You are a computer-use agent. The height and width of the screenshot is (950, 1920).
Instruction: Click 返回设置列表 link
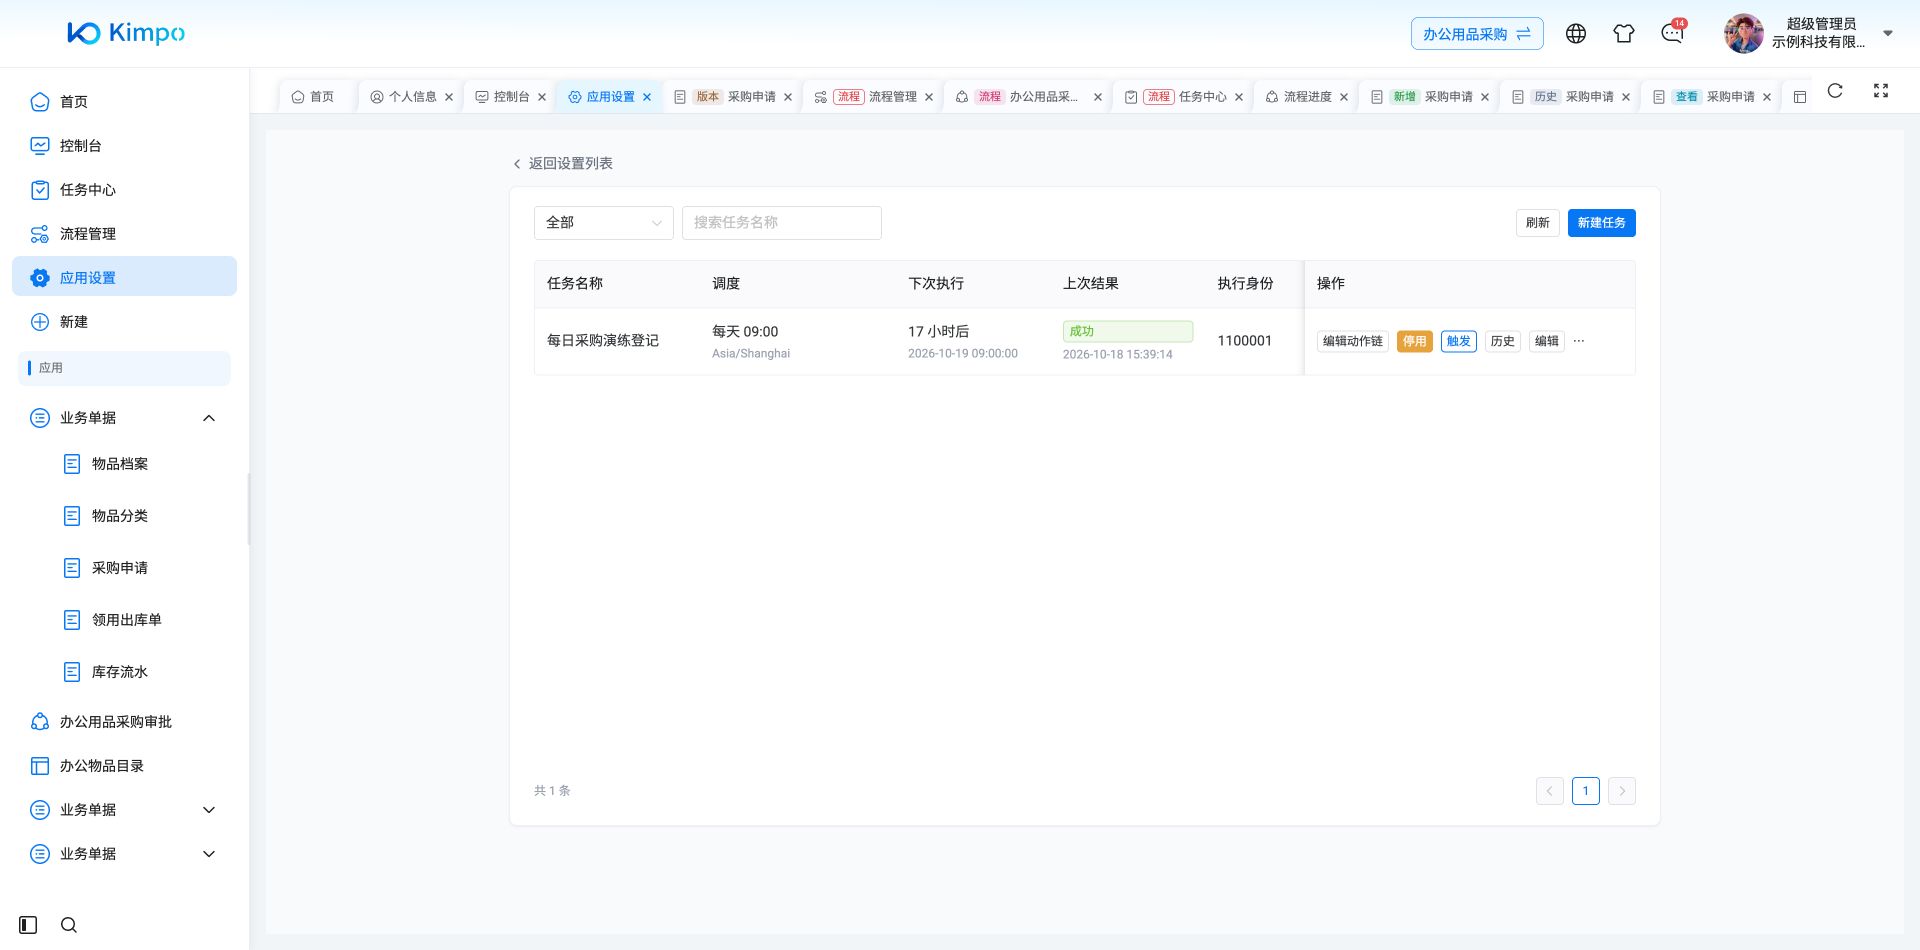(x=562, y=163)
